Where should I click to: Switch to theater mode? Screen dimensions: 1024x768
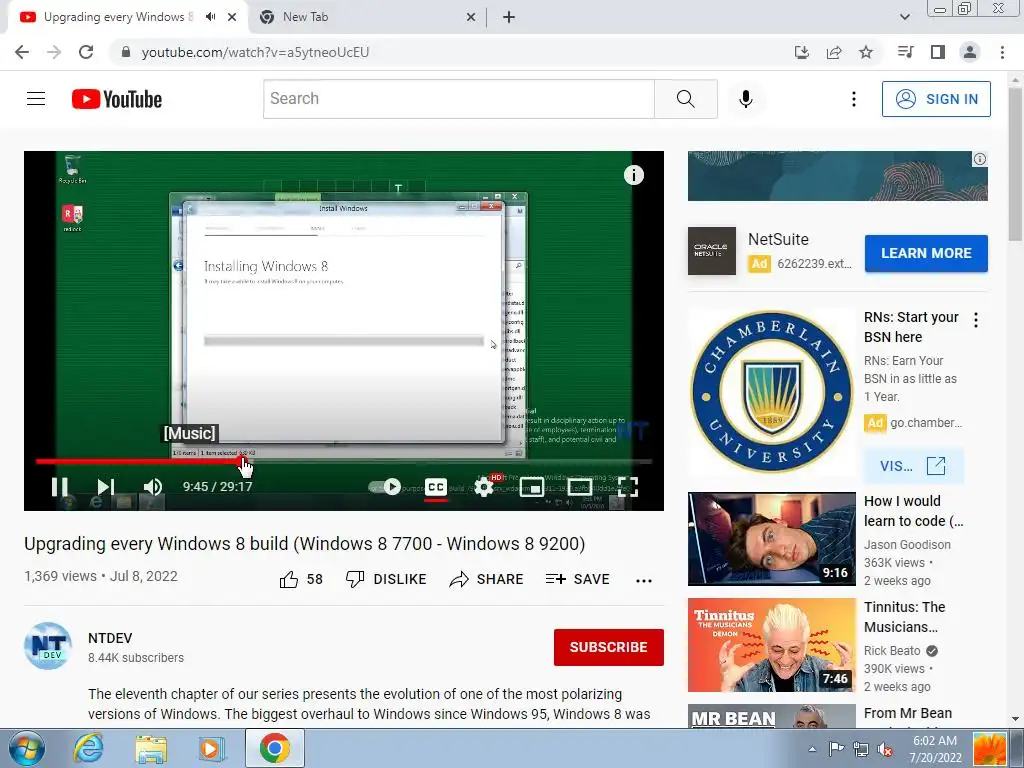click(x=579, y=487)
